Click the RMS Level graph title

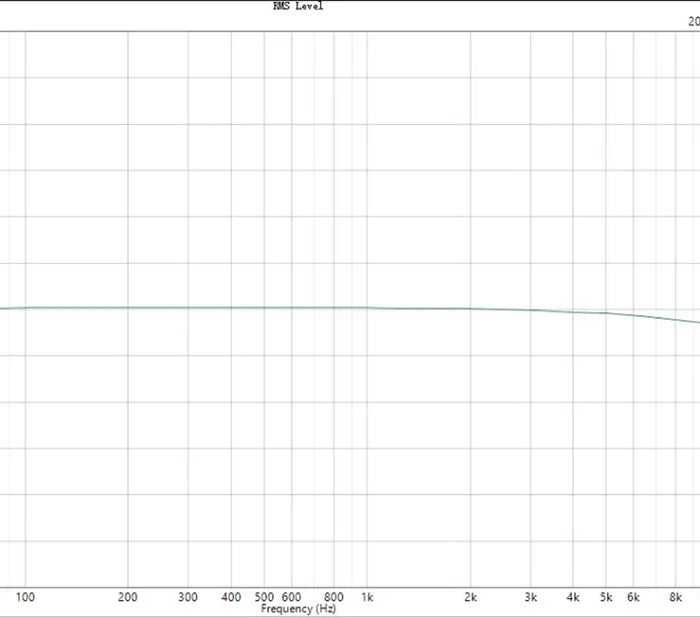(x=298, y=6)
